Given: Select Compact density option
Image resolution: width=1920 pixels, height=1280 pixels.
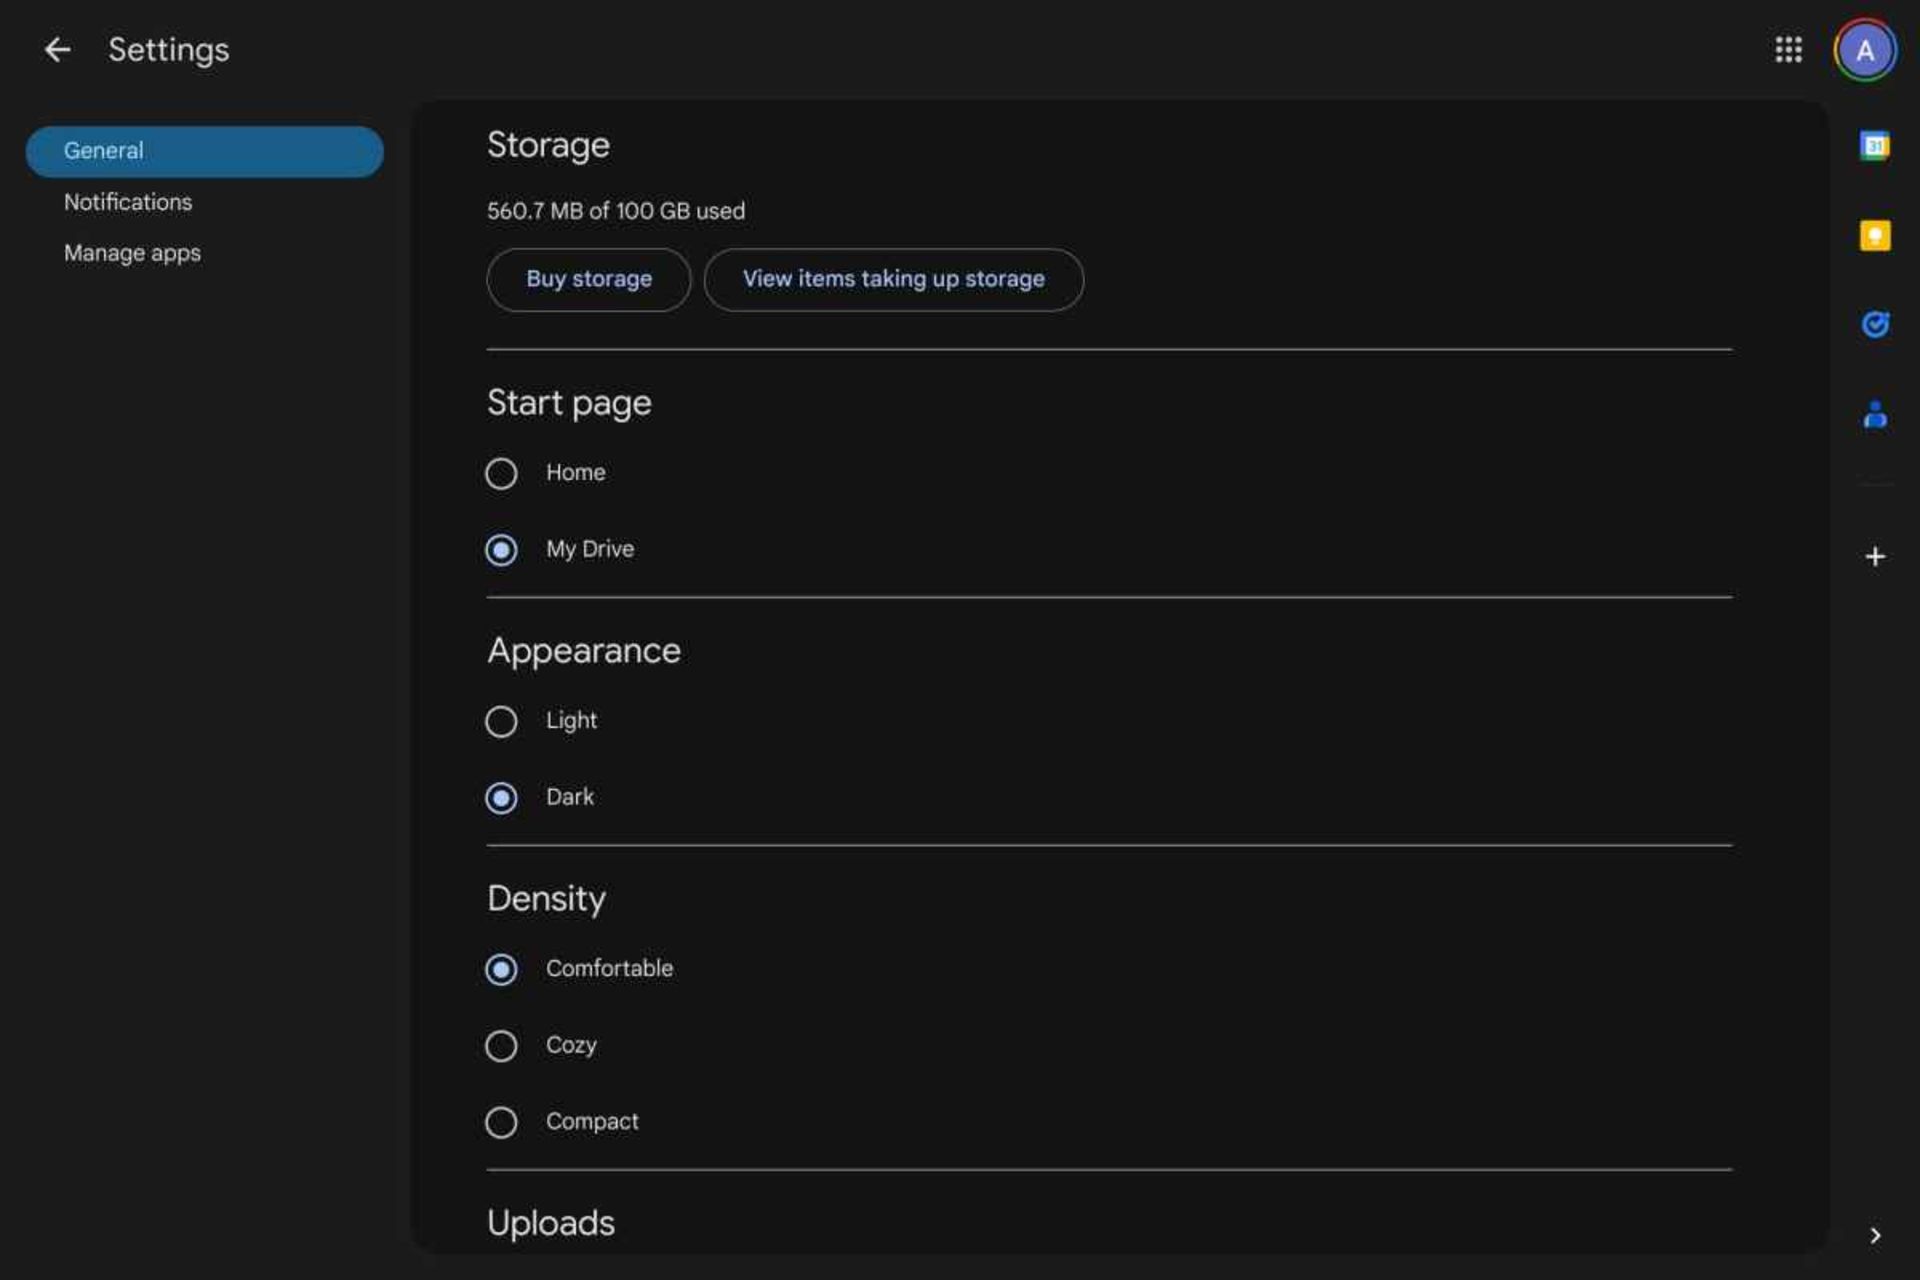Looking at the screenshot, I should click(500, 1121).
